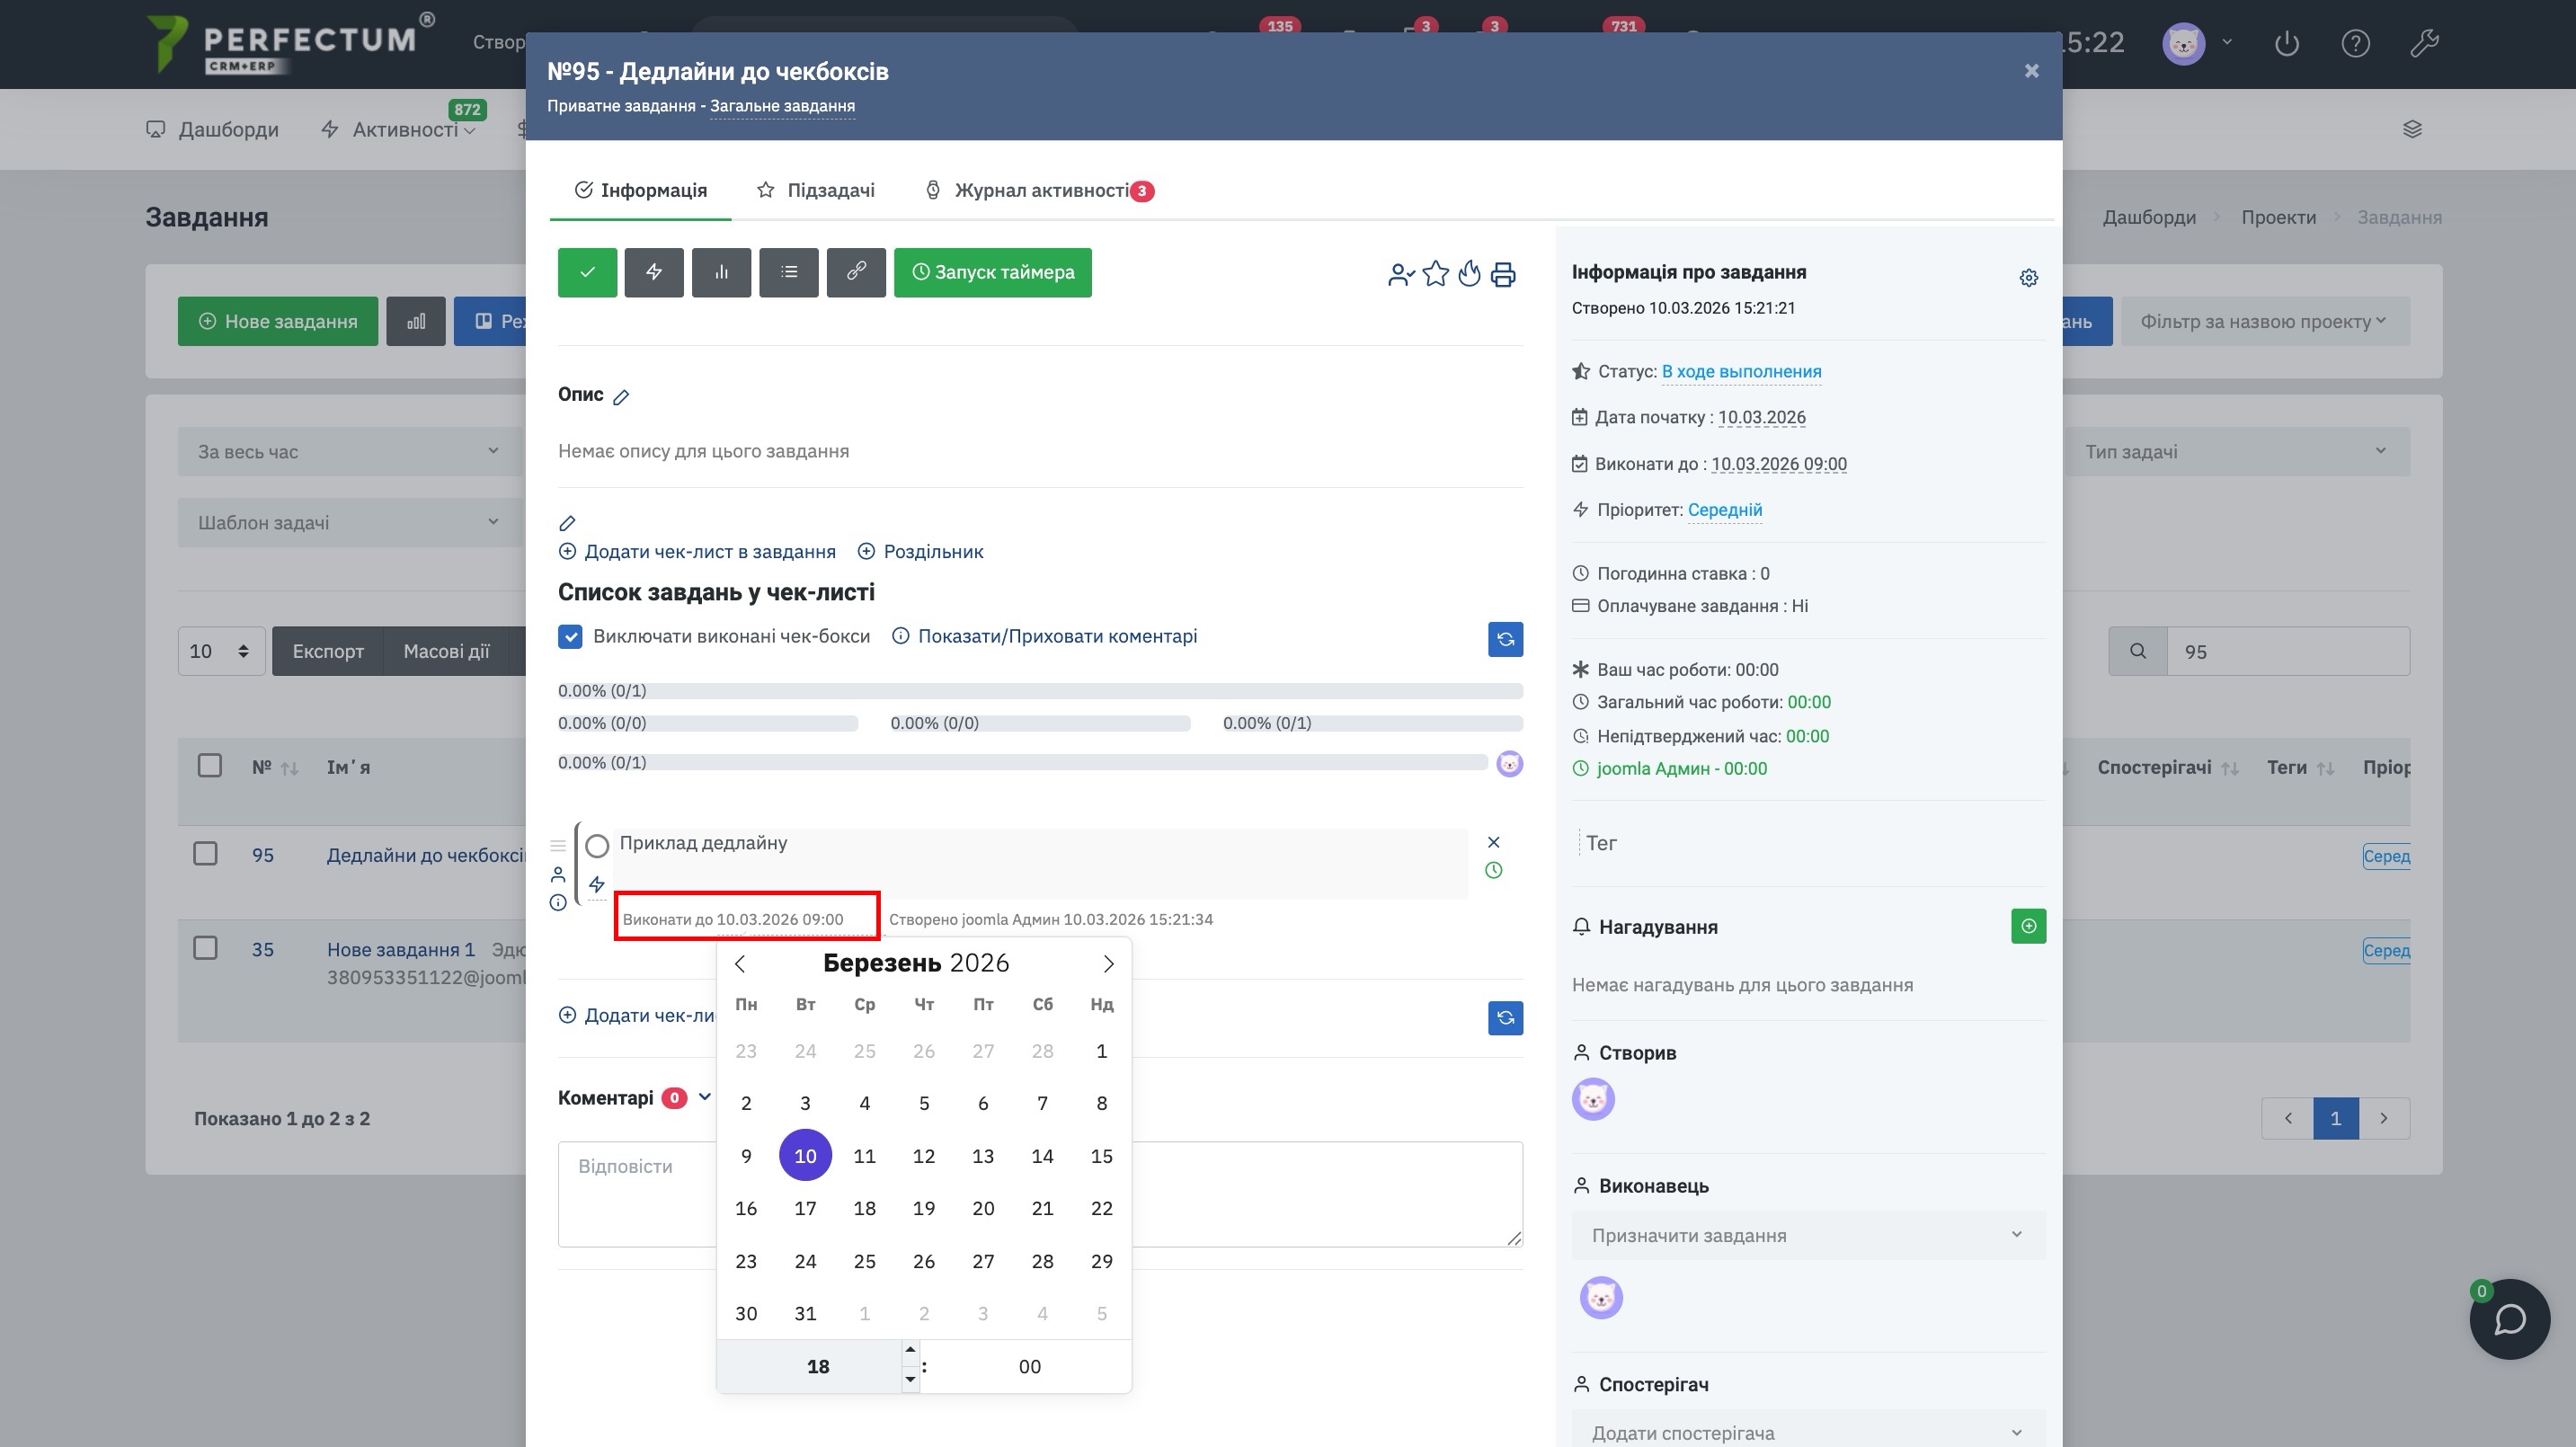Go to next month in calendar
Viewport: 2576px width, 1447px height.
tap(1108, 964)
